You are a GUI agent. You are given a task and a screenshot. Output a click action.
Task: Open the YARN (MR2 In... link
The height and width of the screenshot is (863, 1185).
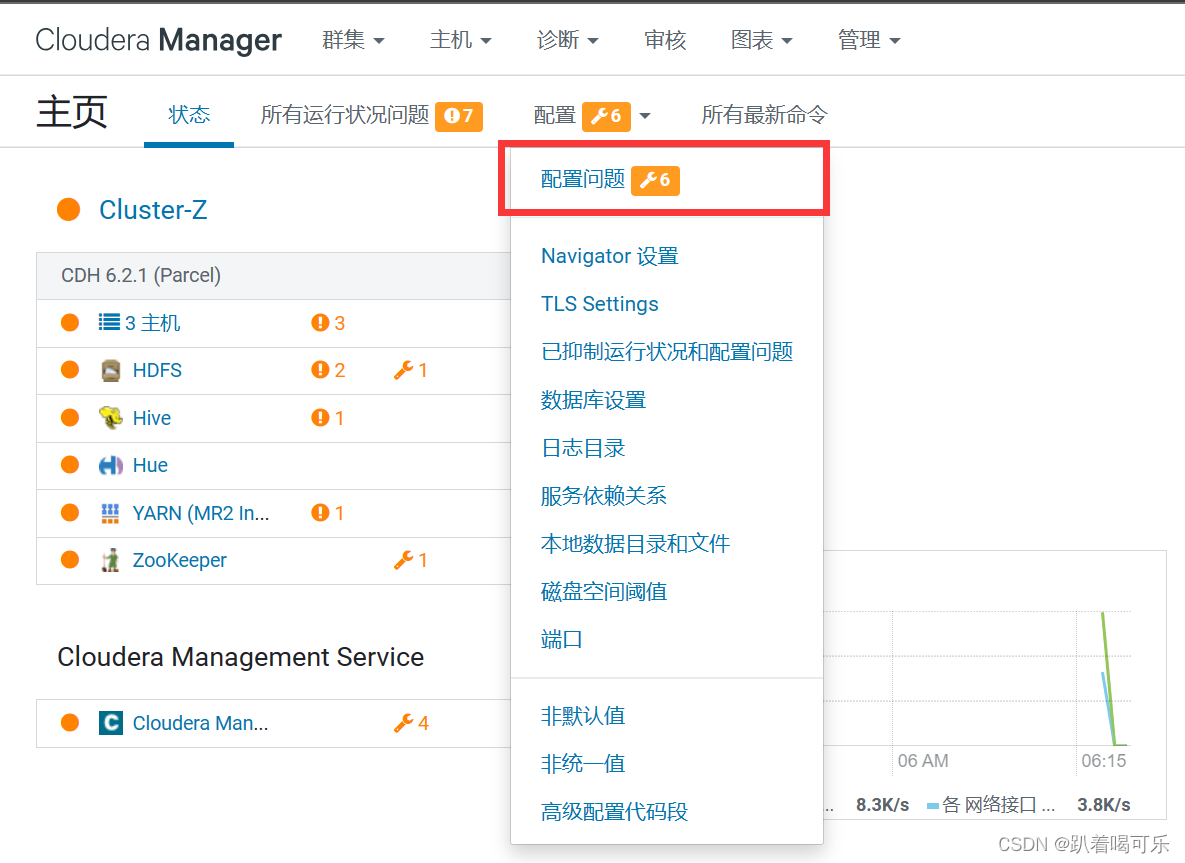[x=200, y=513]
